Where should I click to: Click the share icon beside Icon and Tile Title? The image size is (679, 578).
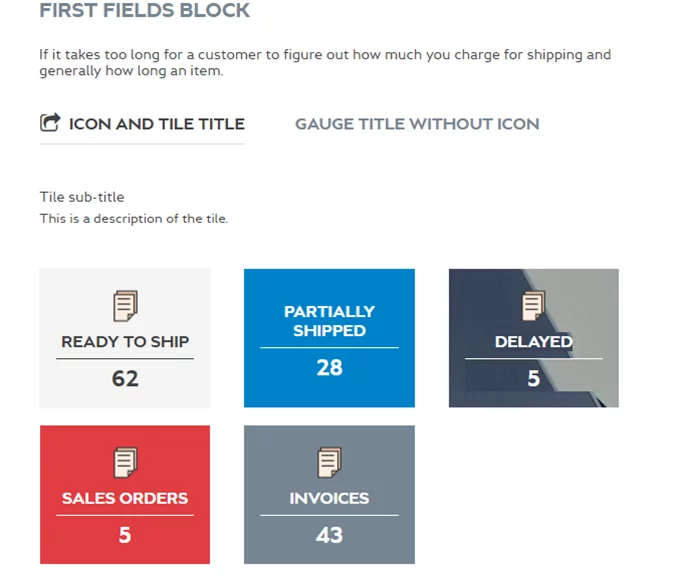pos(49,124)
